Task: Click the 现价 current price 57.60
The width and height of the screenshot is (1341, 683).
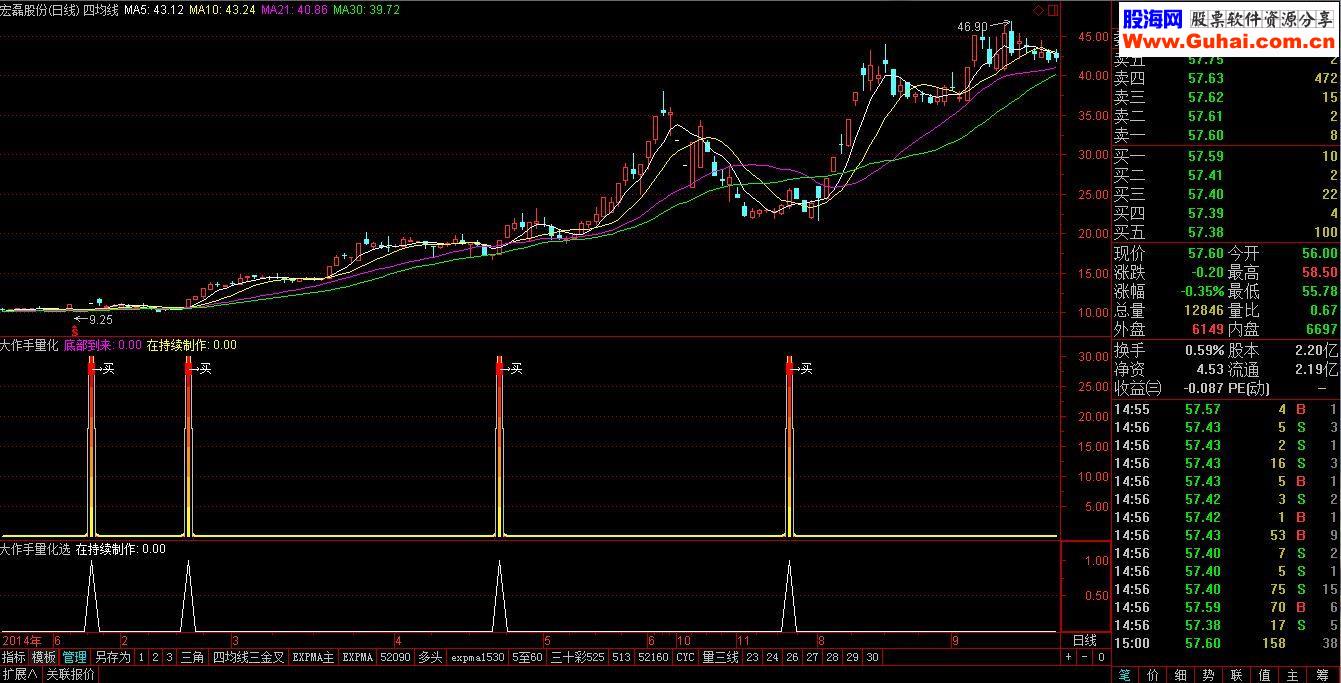Action: 1204,253
